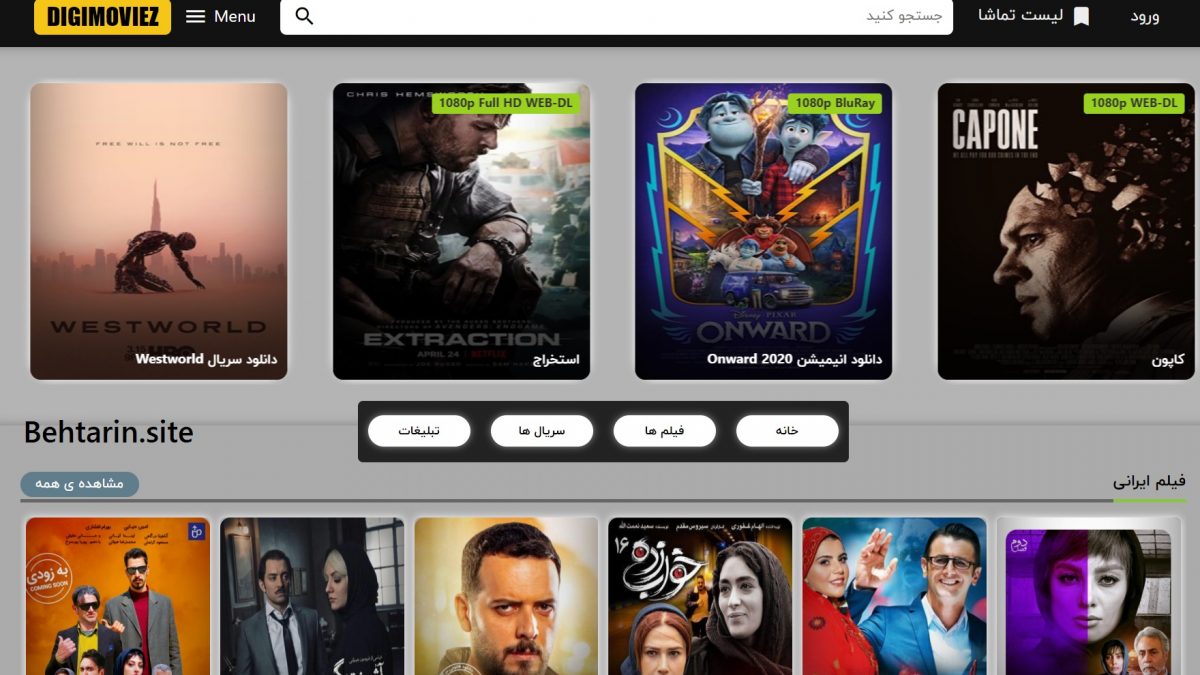This screenshot has width=1200, height=675.
Task: Click the search magnifier icon
Action: 305,16
